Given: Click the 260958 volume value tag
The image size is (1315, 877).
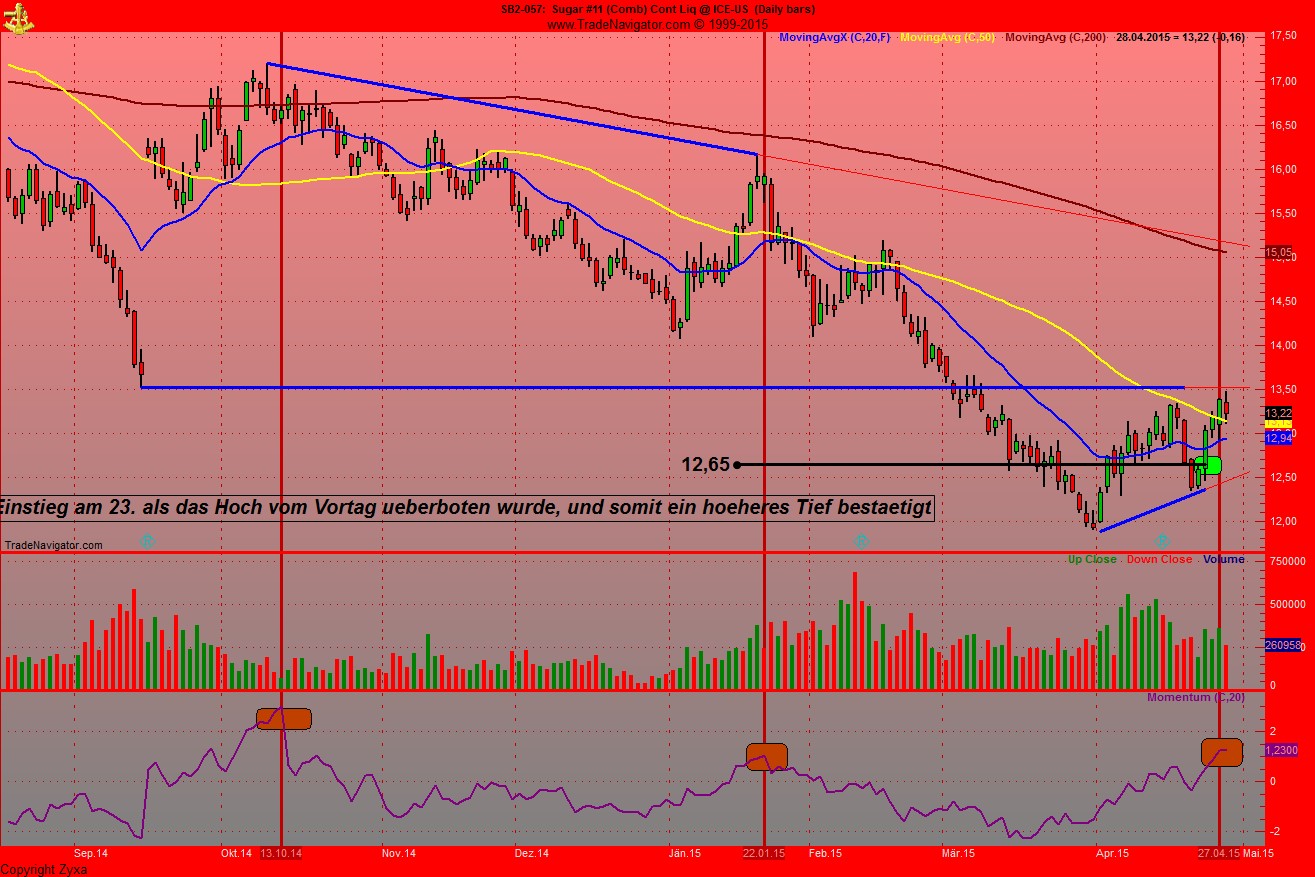Looking at the screenshot, I should [1283, 645].
